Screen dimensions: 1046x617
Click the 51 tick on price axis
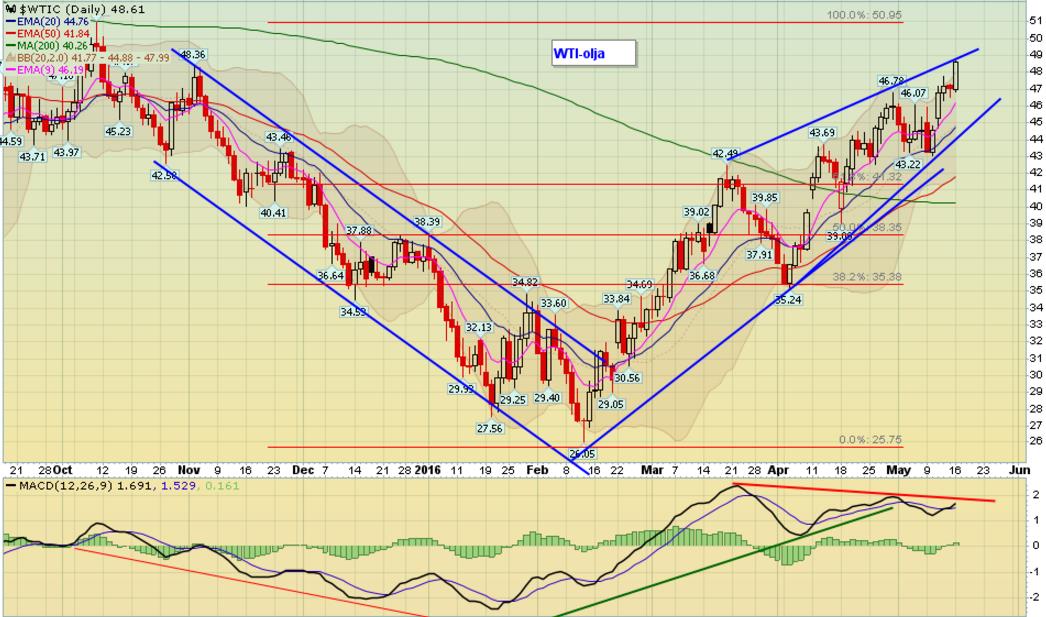pyautogui.click(x=1036, y=21)
